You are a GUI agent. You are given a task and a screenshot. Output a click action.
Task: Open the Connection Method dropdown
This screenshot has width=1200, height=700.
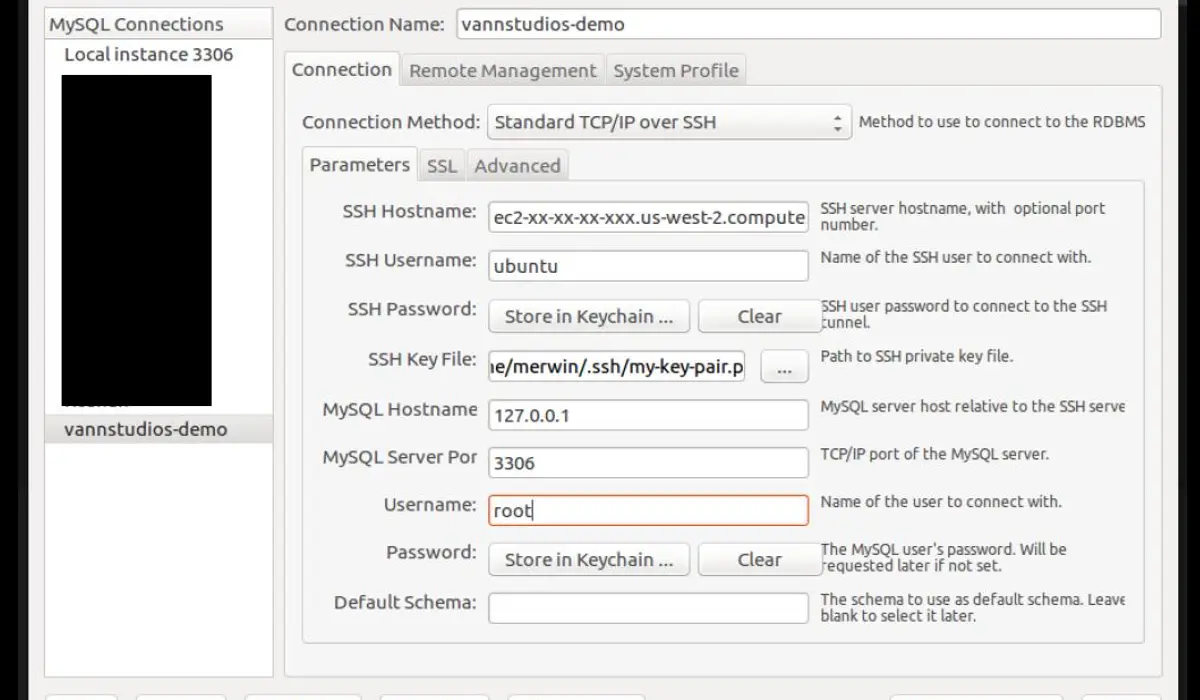pos(669,123)
